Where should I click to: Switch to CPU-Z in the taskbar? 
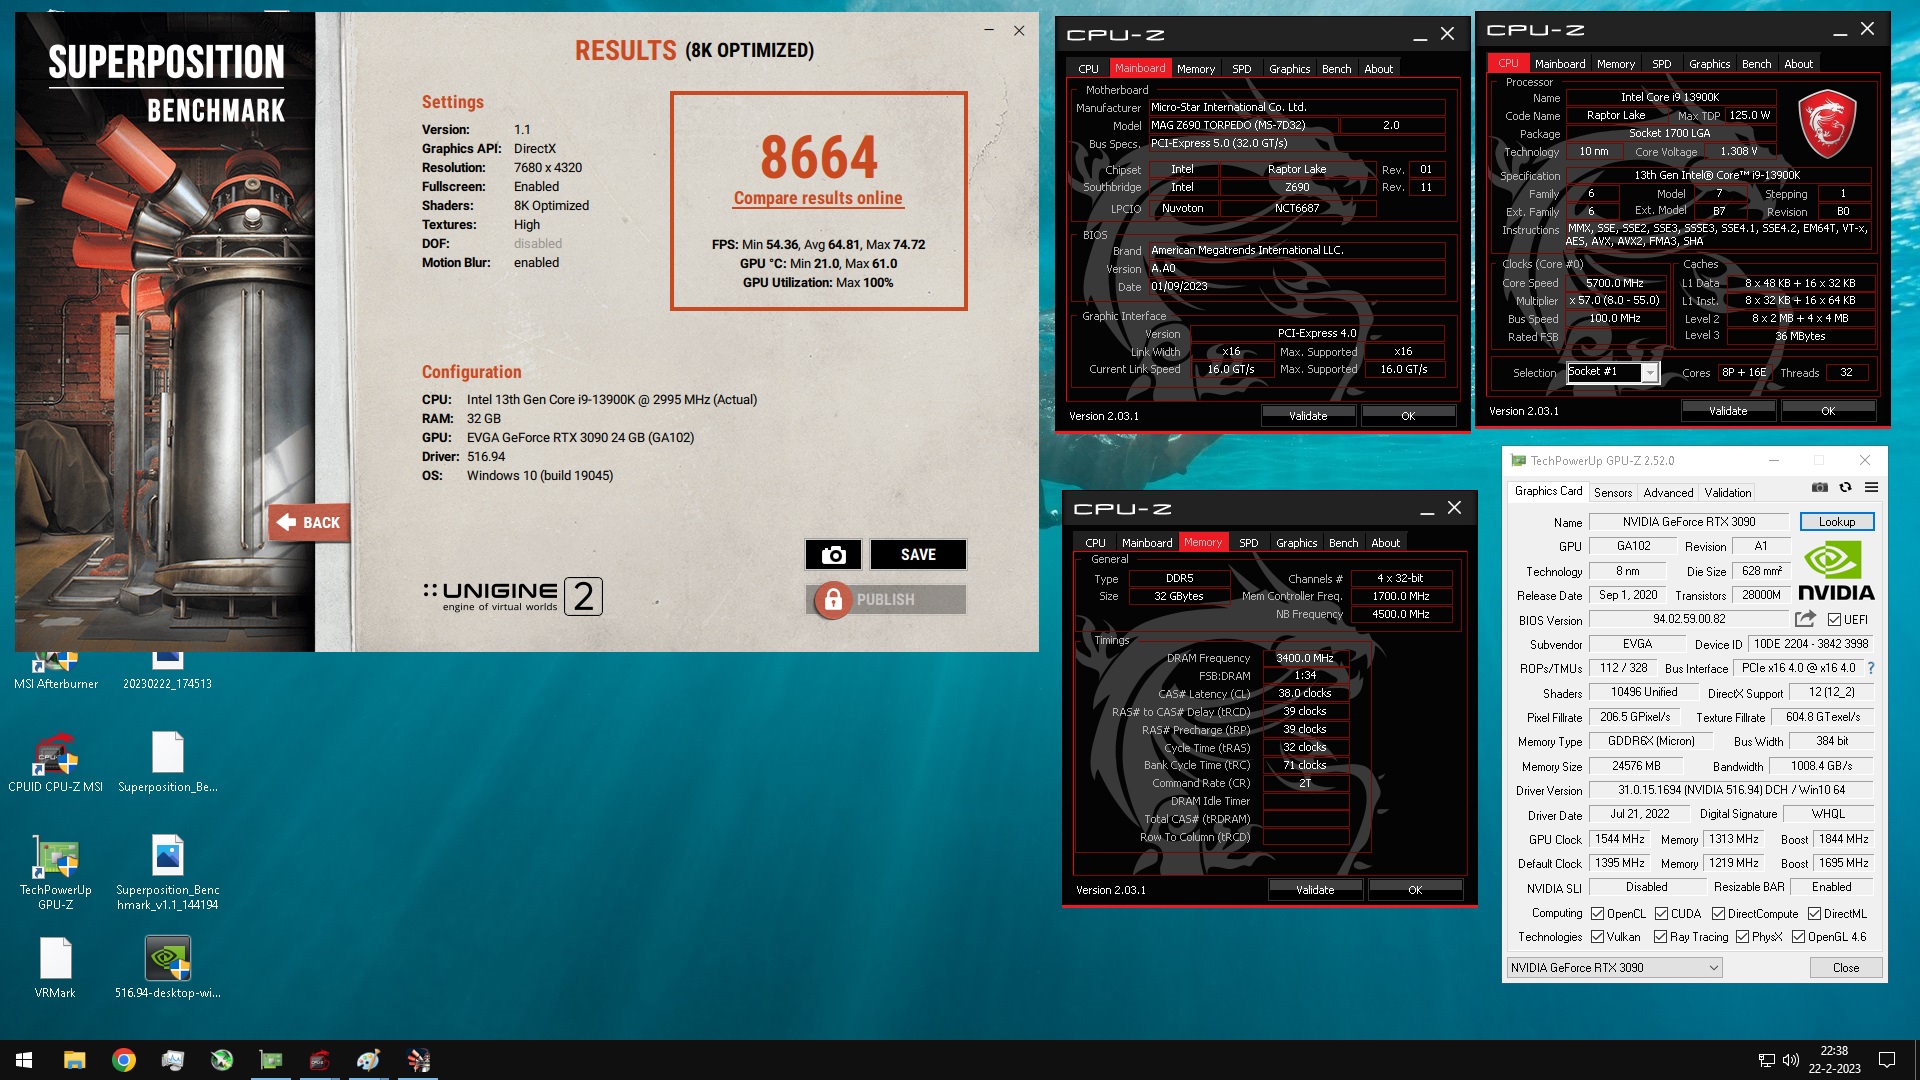320,1060
